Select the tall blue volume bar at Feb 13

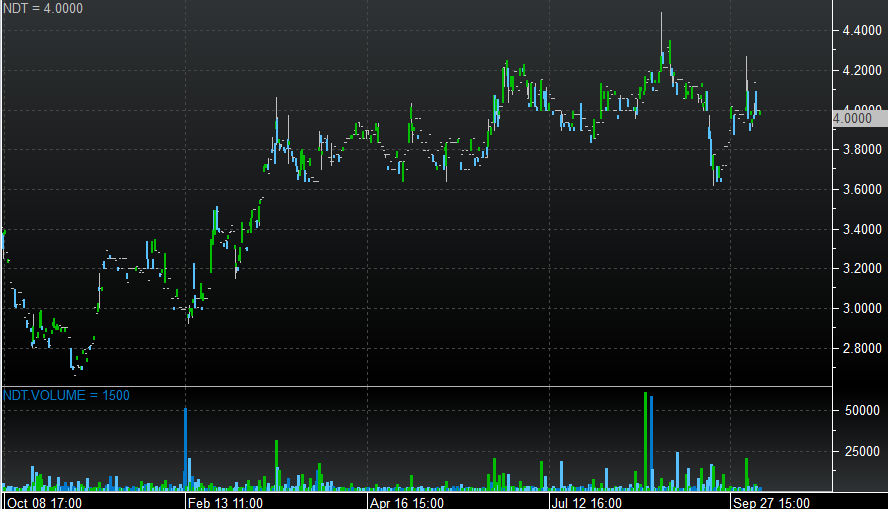tap(186, 448)
